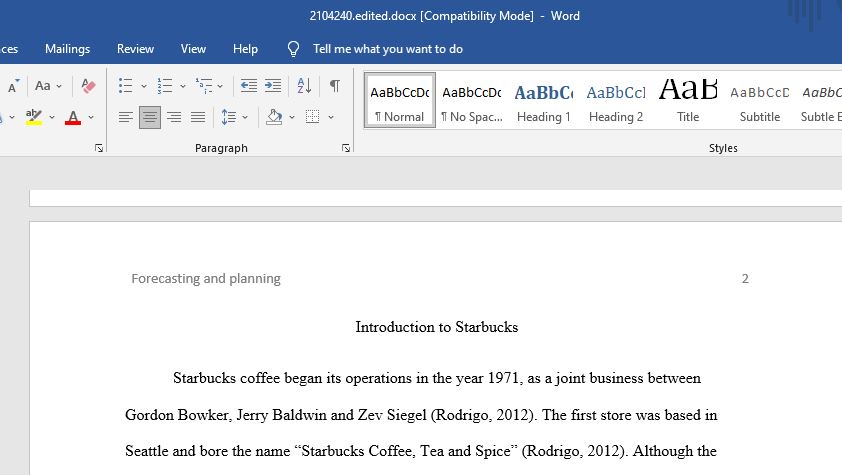Open the View ribbon tab
842x475 pixels.
(x=193, y=49)
